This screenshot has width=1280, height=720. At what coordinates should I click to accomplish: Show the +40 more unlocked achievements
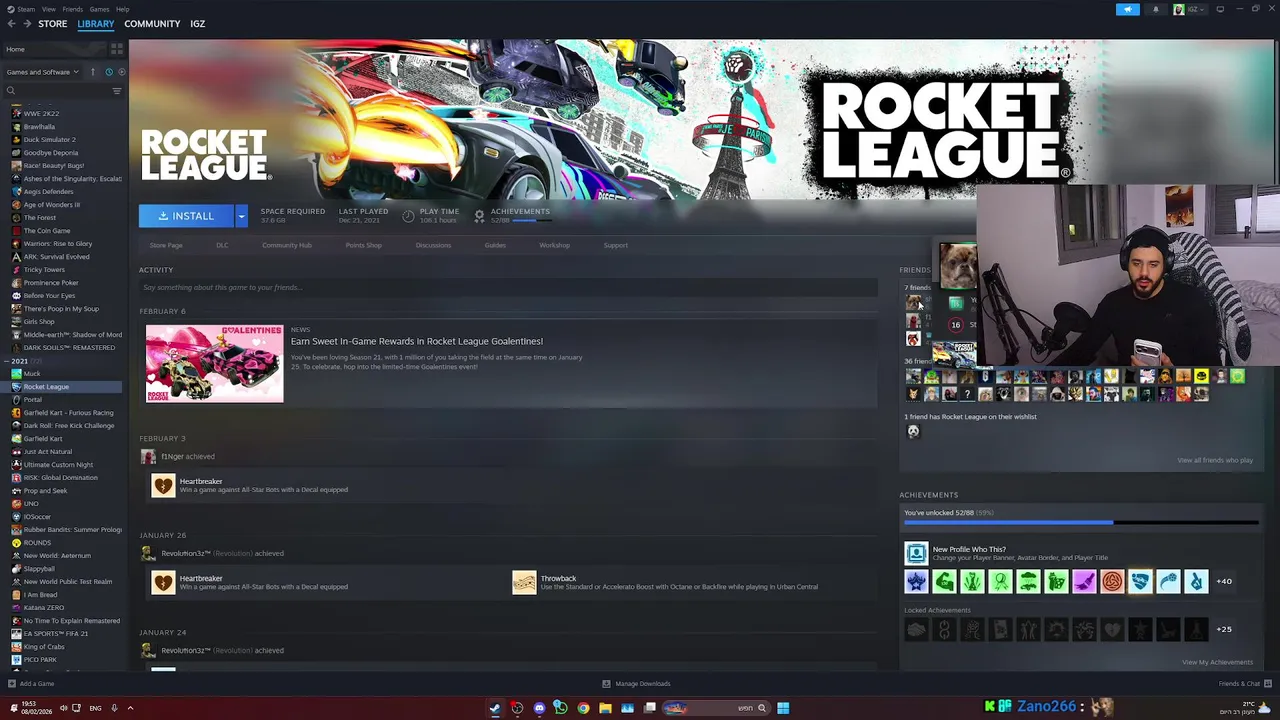1224,581
